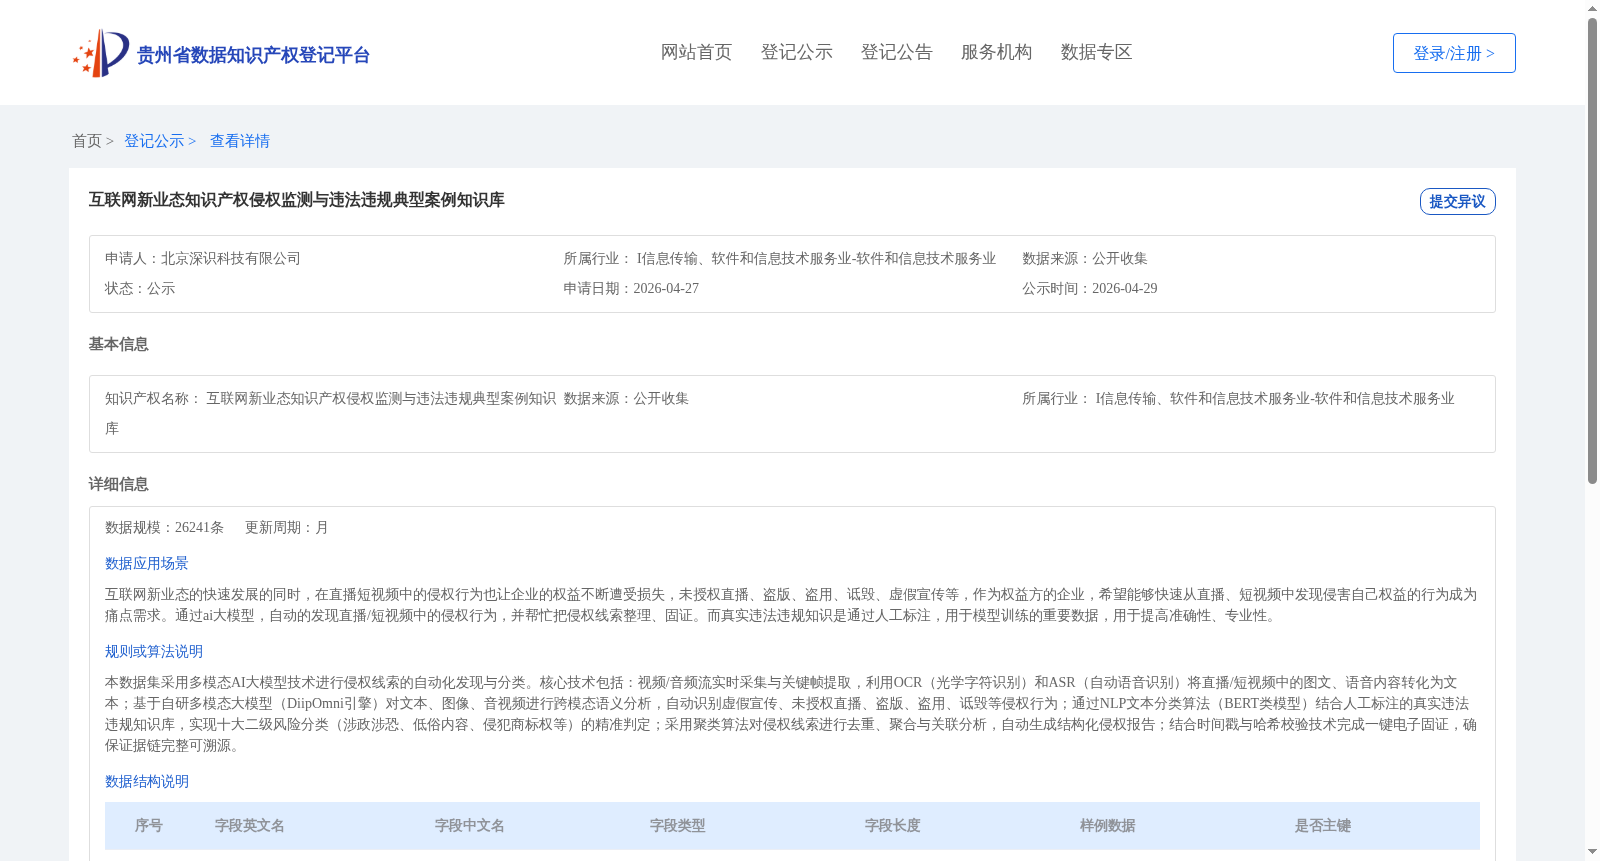Click 数据规模：26241条 text

coord(164,527)
